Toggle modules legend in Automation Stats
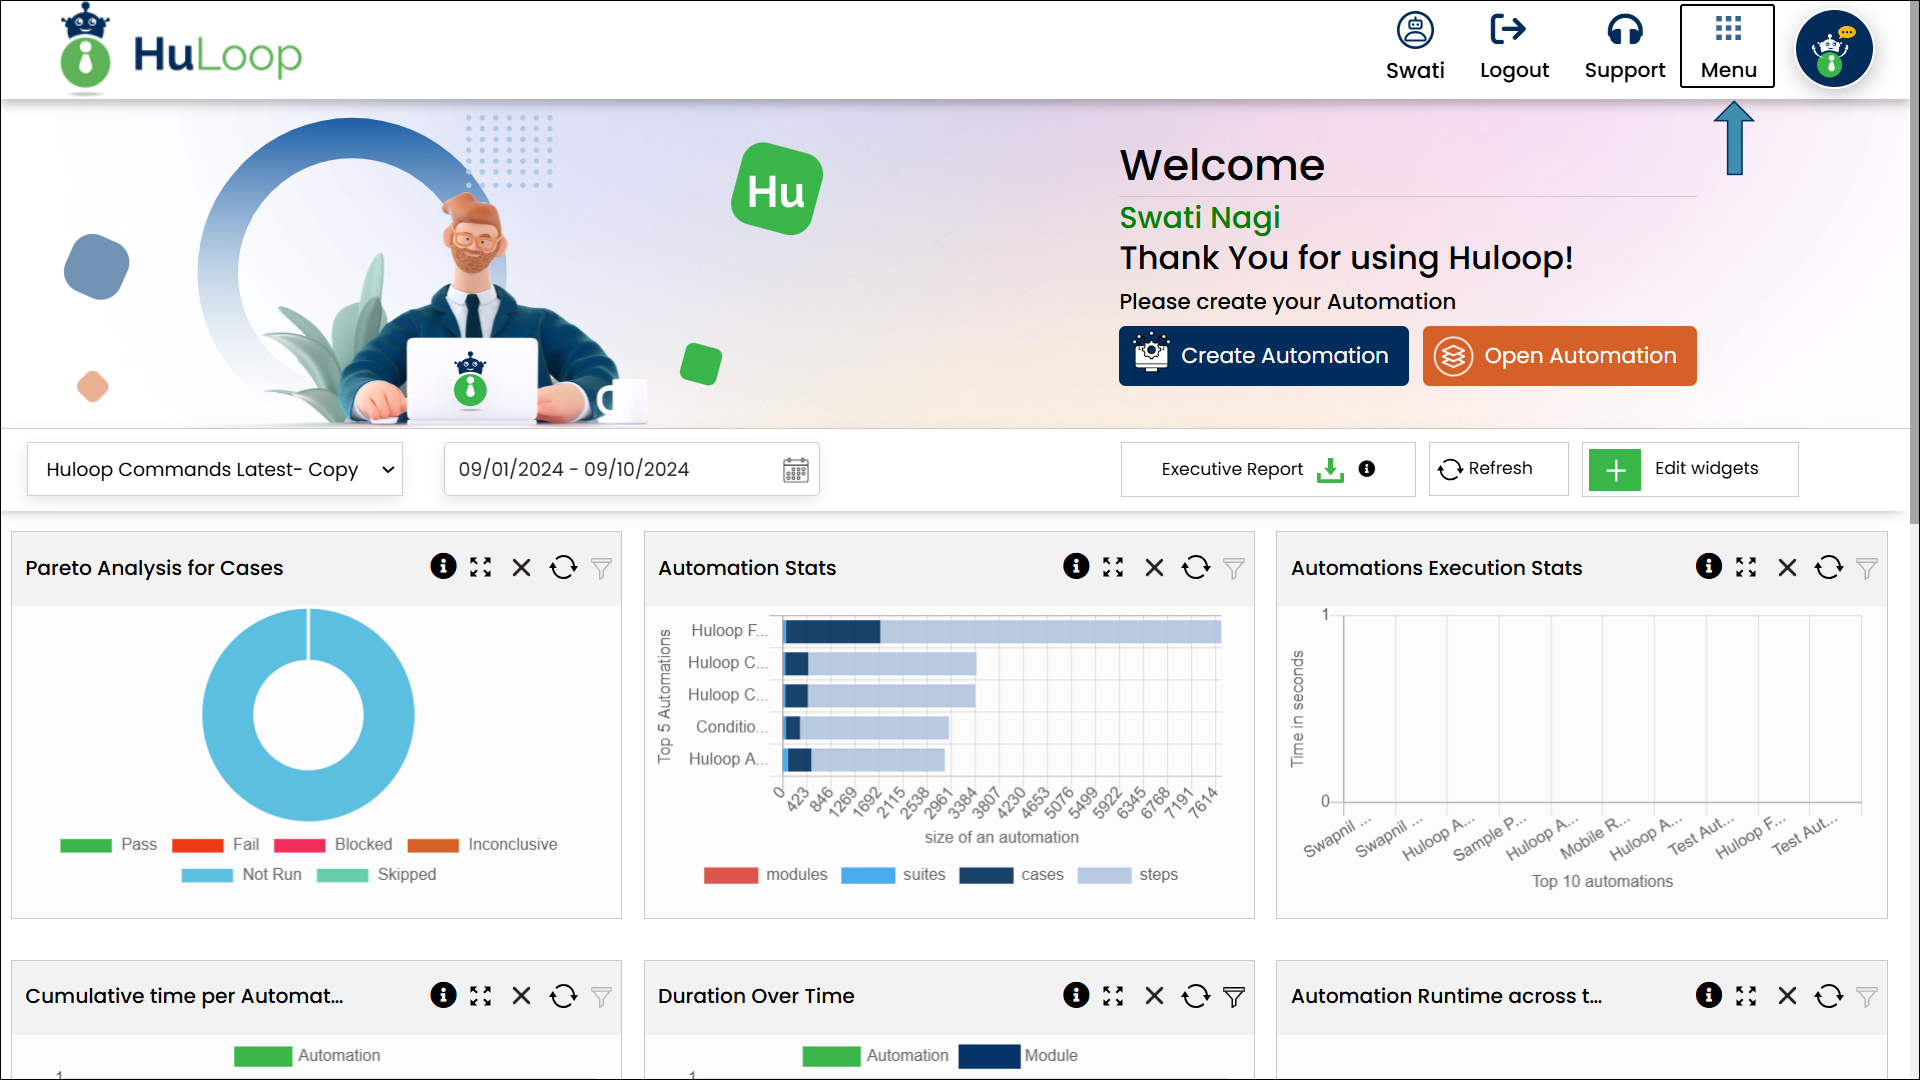1920x1080 pixels. [766, 875]
